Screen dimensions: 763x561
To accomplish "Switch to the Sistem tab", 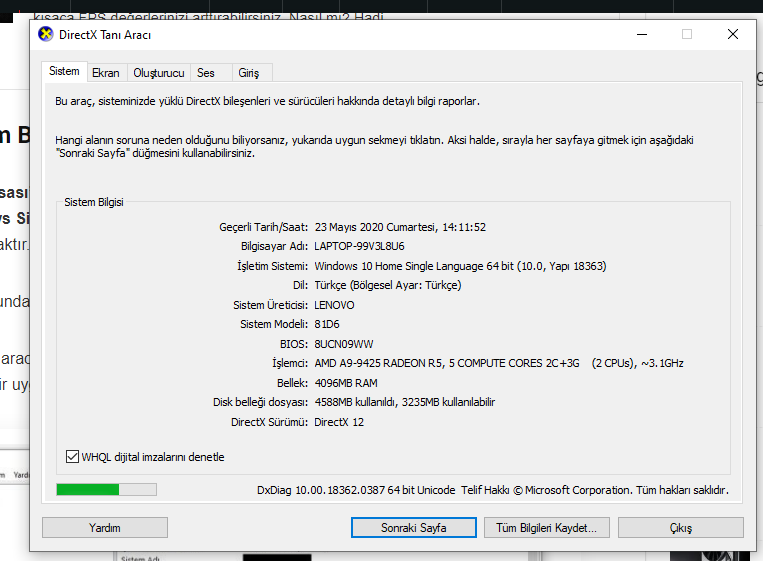I will 64,72.
